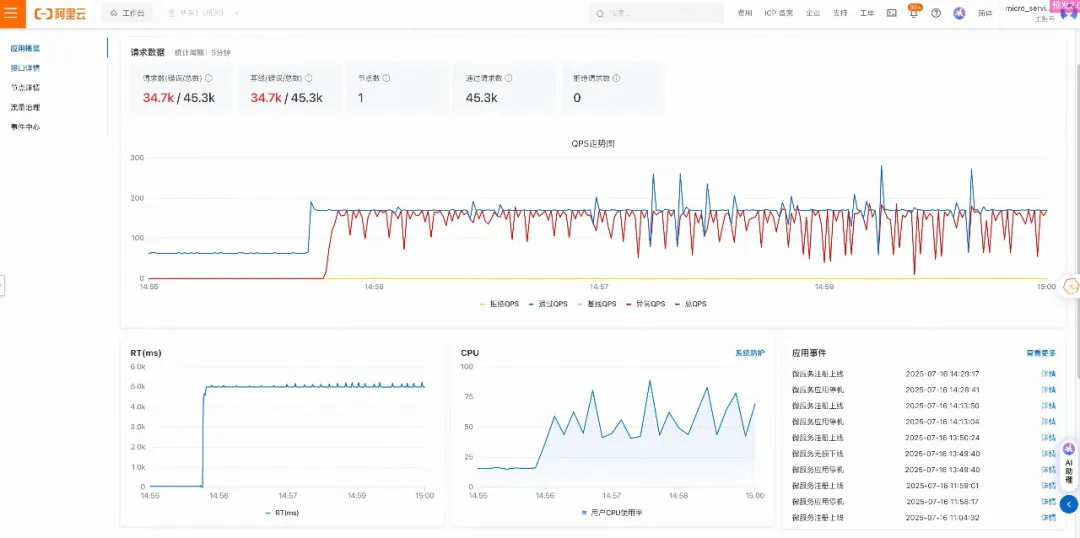Click 系统防护 link on CPU panel
The width and height of the screenshot is (1080, 538).
coord(749,353)
